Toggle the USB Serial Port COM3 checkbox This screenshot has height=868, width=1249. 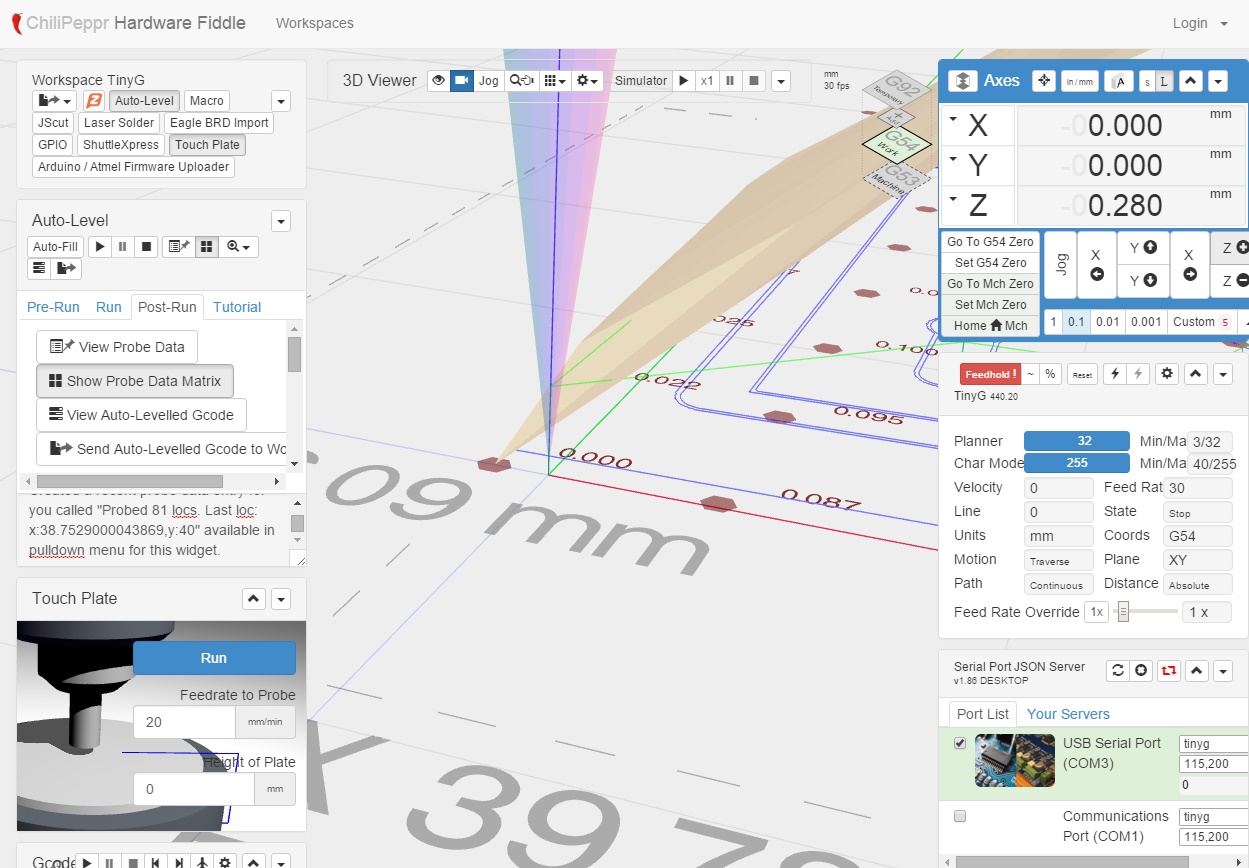[960, 743]
